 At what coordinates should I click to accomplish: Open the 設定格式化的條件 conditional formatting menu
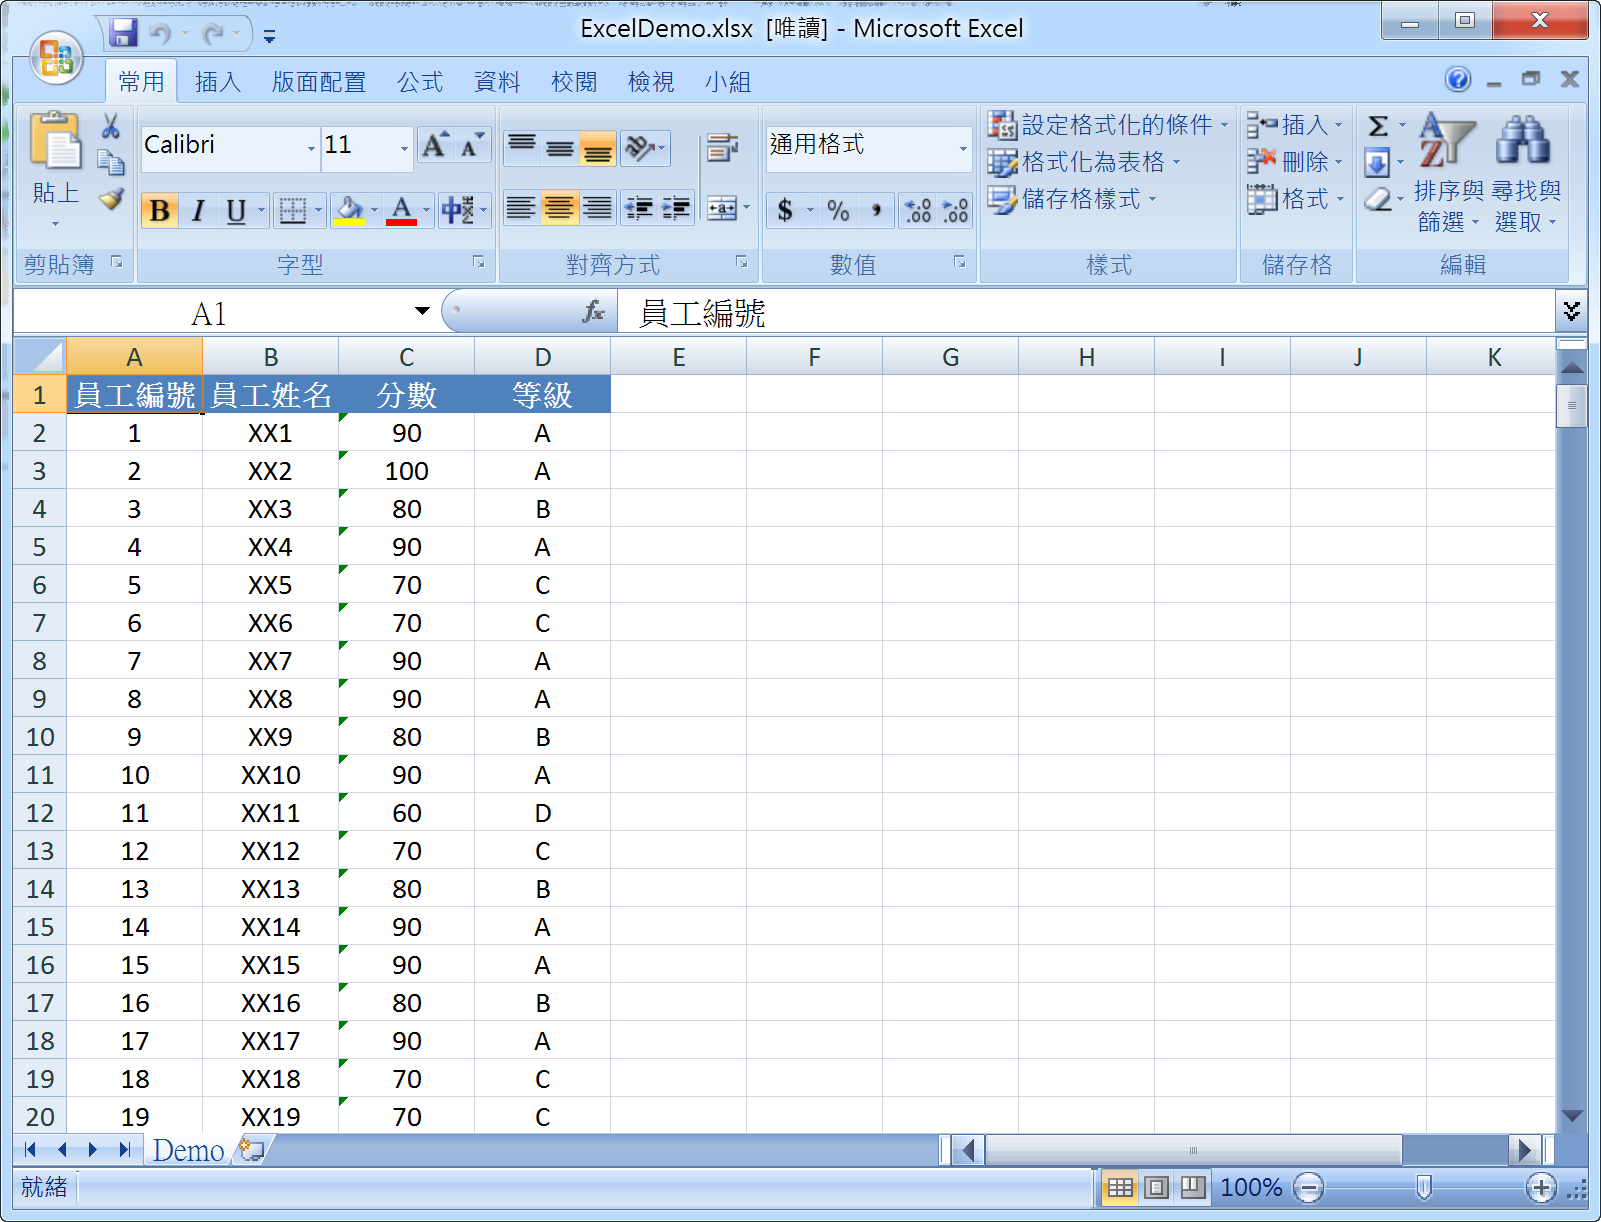tap(1108, 125)
